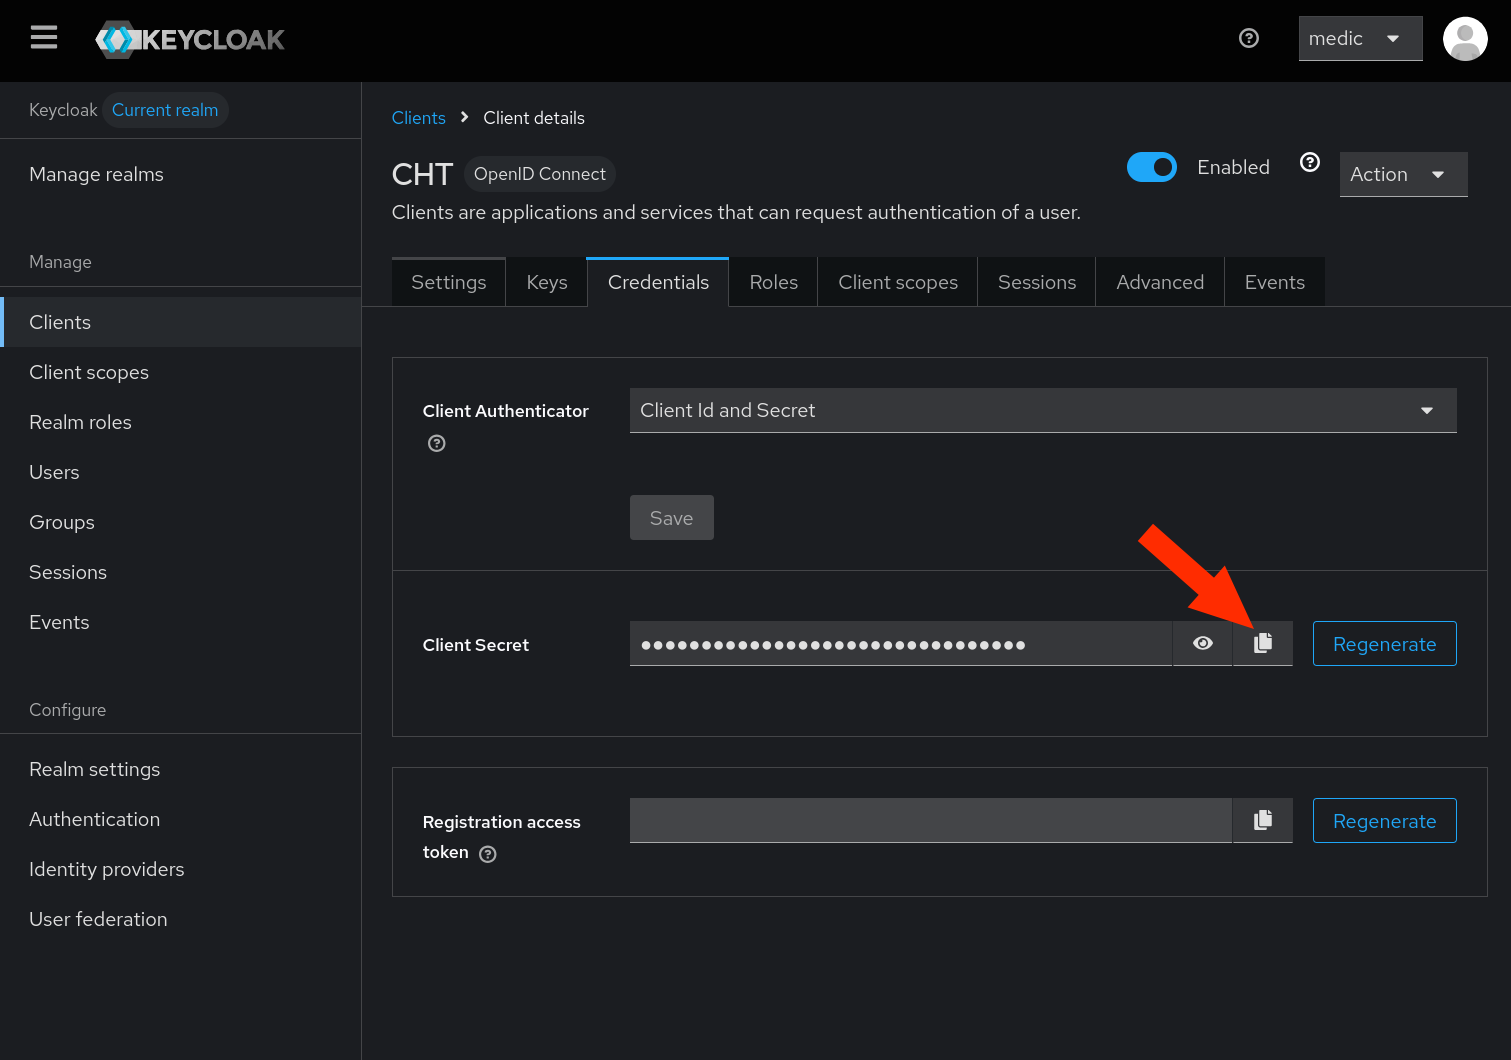Click the OpenID Connect label
This screenshot has height=1060, width=1511.
point(539,174)
